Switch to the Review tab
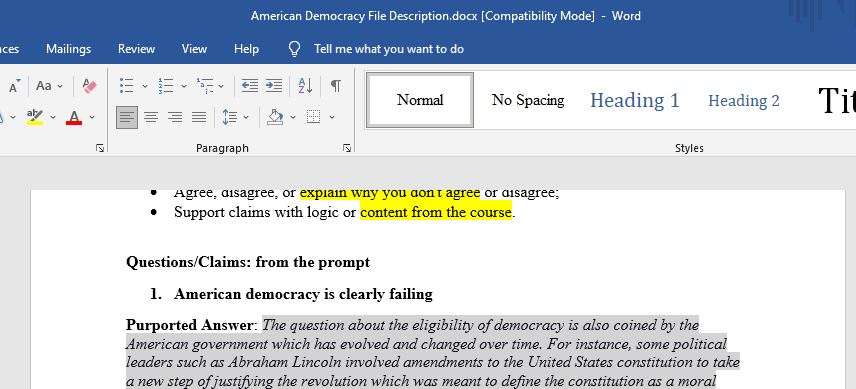This screenshot has height=389, width=856. click(x=136, y=49)
